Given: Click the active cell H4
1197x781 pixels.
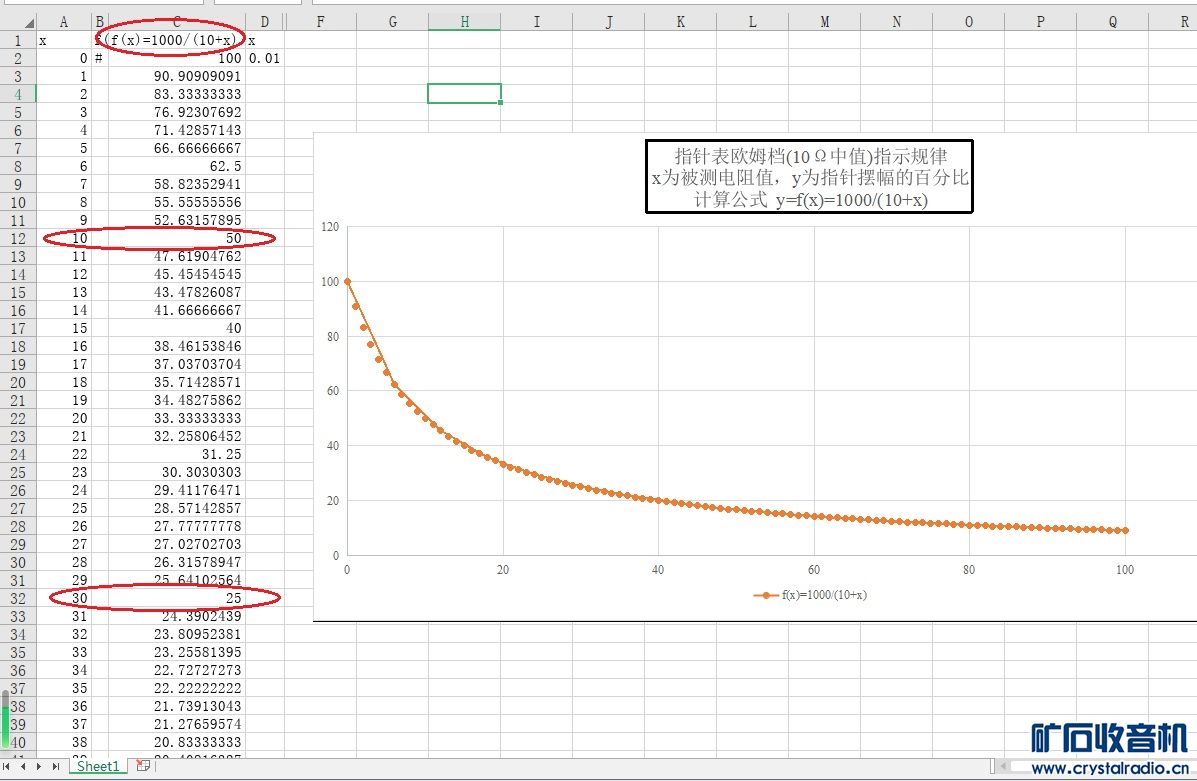Looking at the screenshot, I should click(x=464, y=94).
